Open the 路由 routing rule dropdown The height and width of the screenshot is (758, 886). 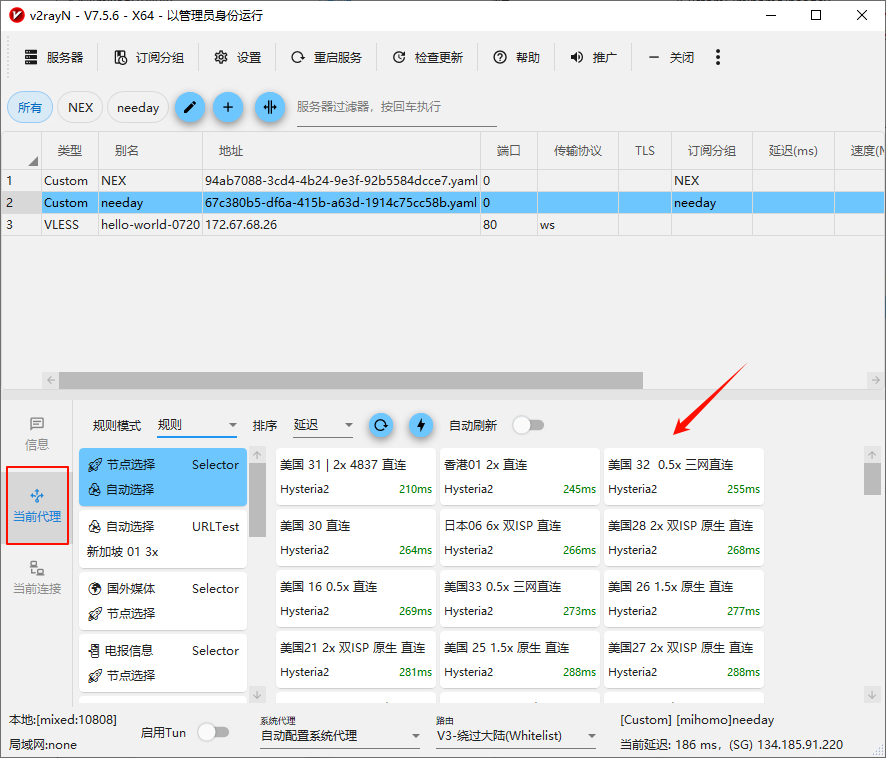[x=516, y=736]
